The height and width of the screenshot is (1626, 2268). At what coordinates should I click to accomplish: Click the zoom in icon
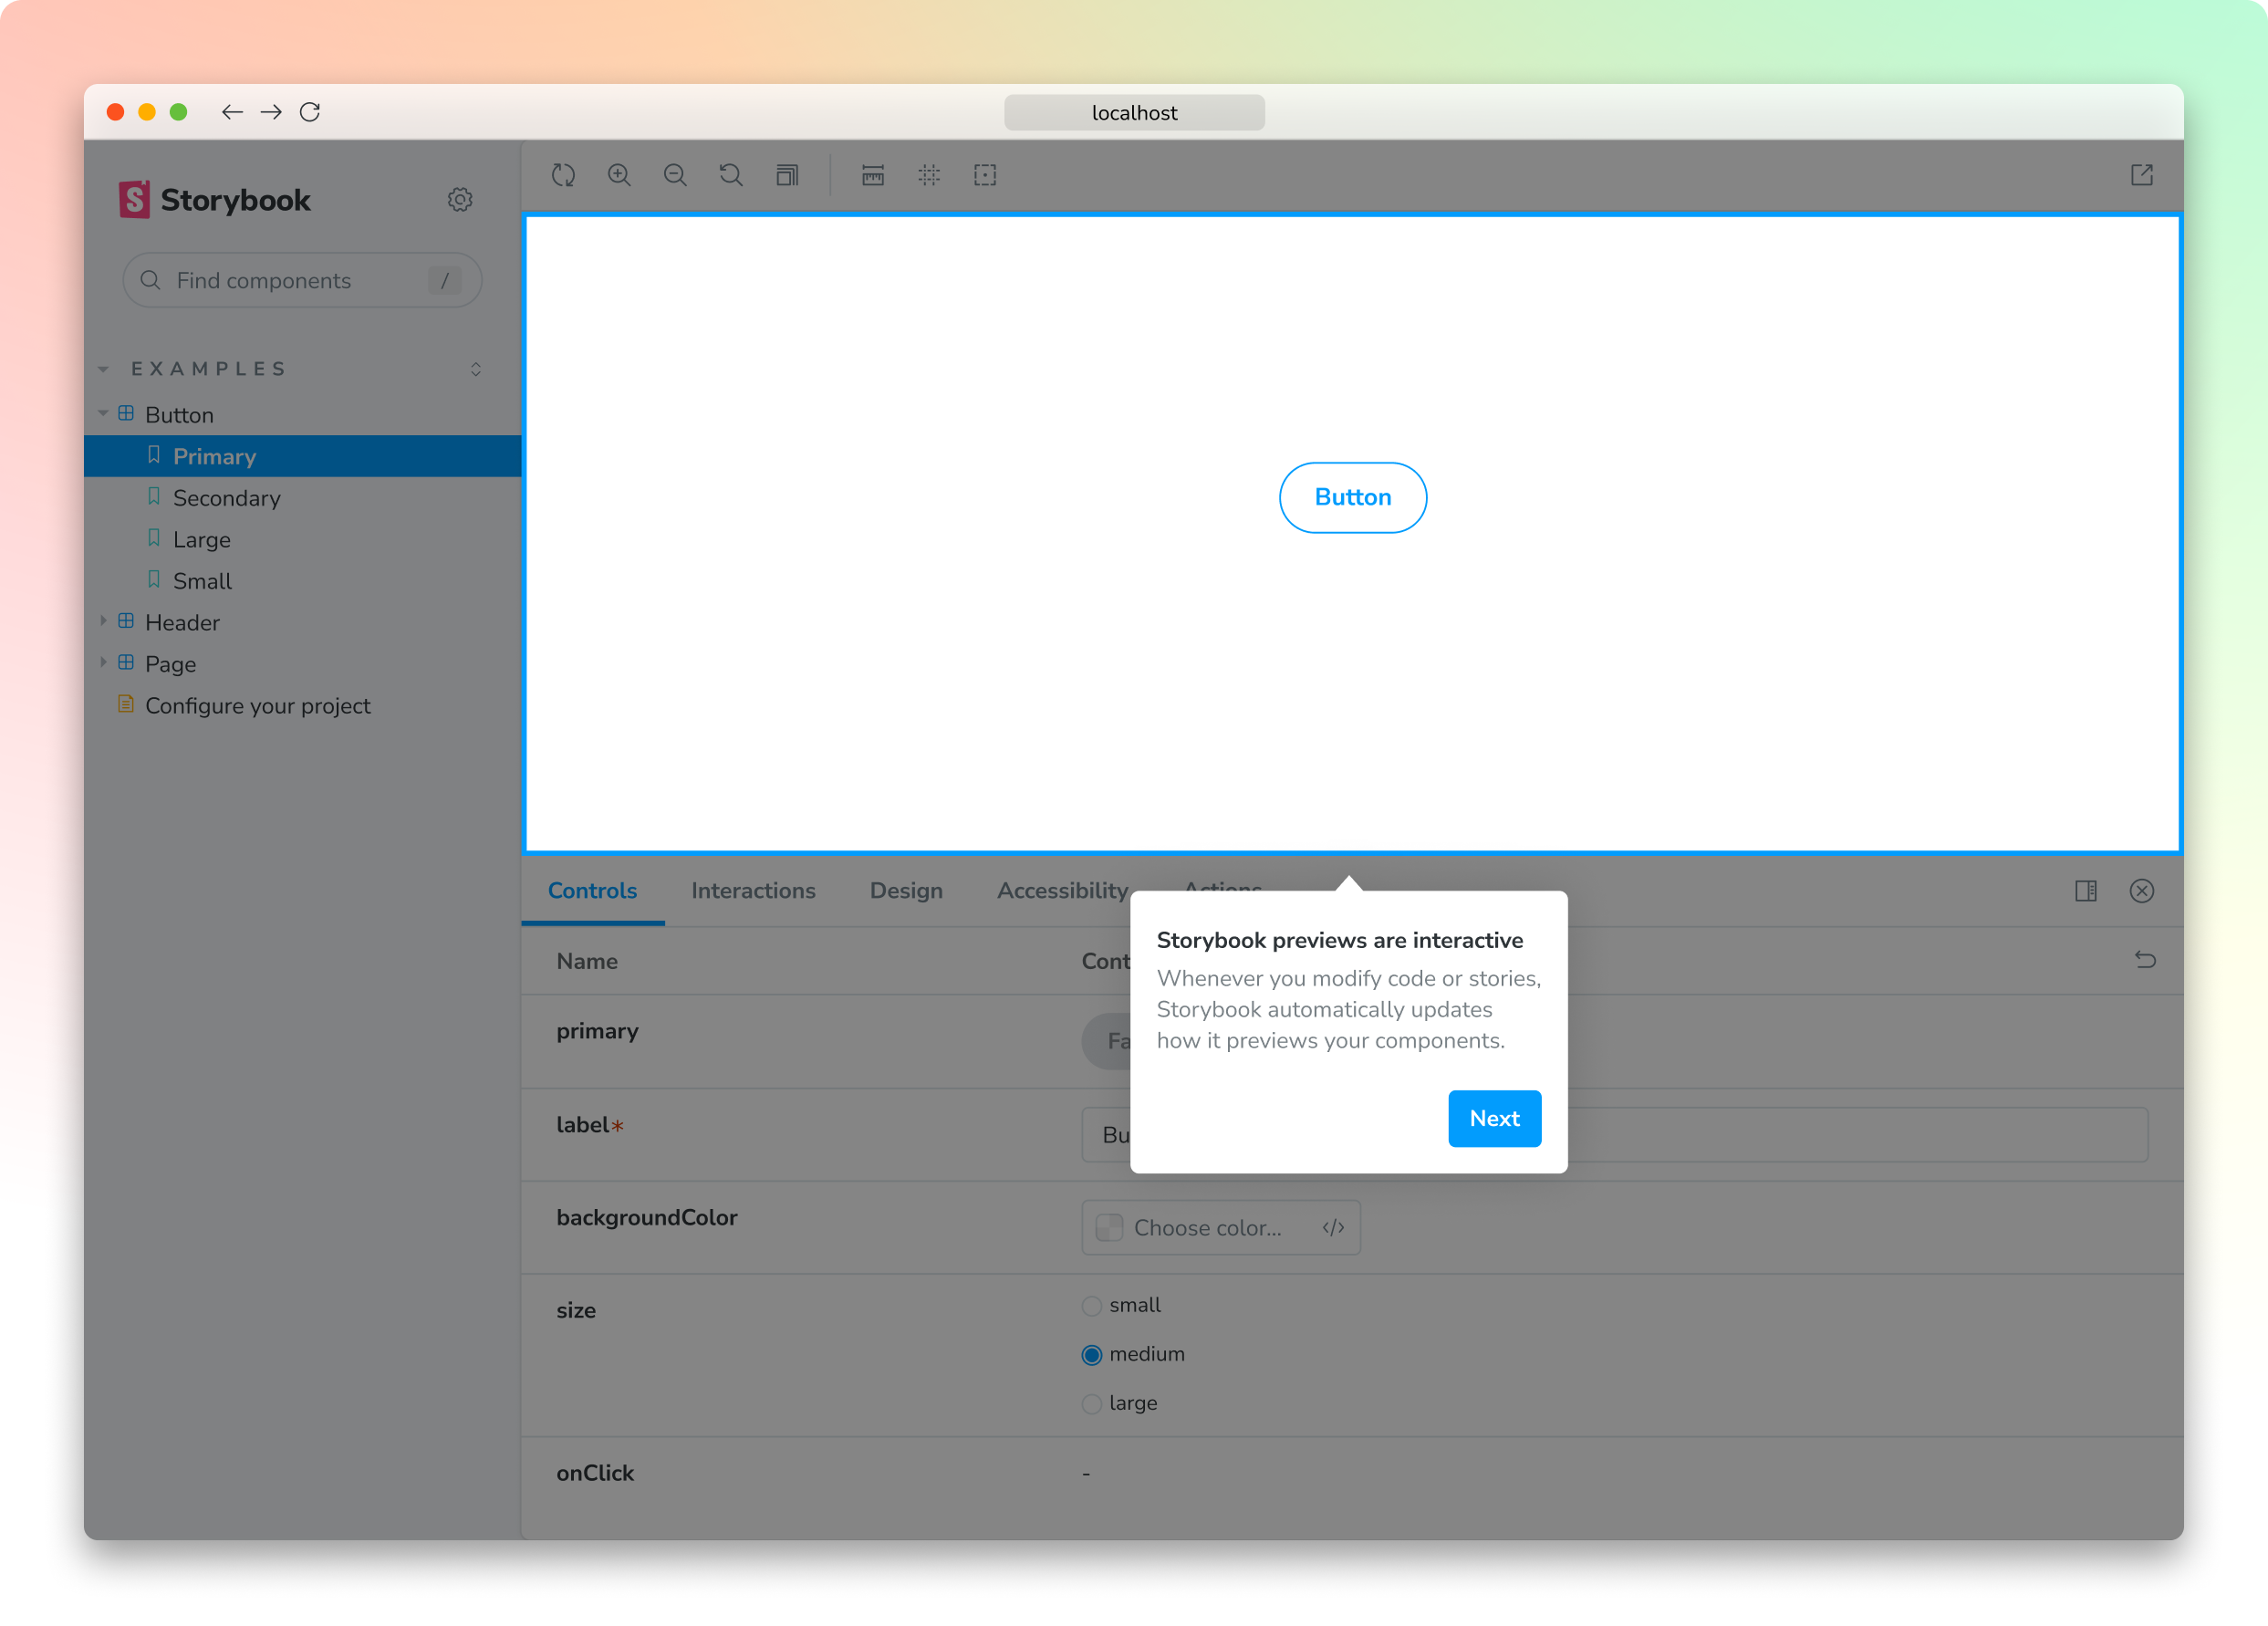tap(619, 175)
